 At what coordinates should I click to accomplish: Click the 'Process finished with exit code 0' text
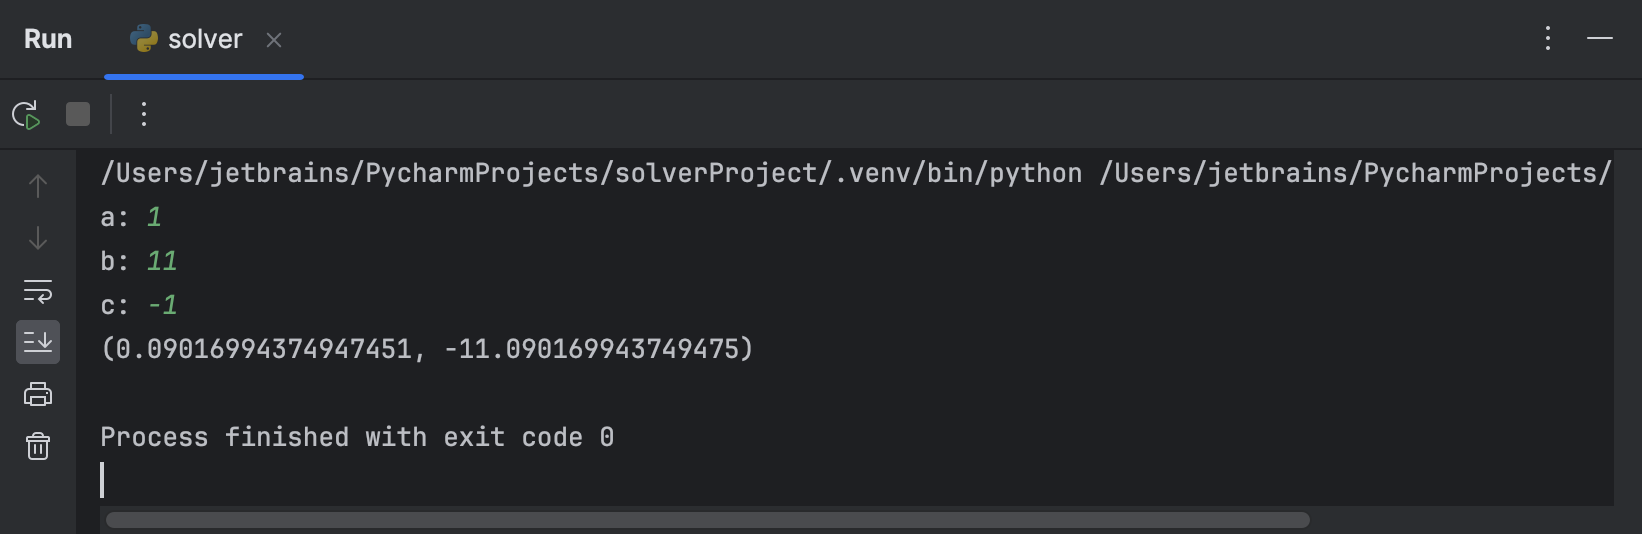coord(357,437)
